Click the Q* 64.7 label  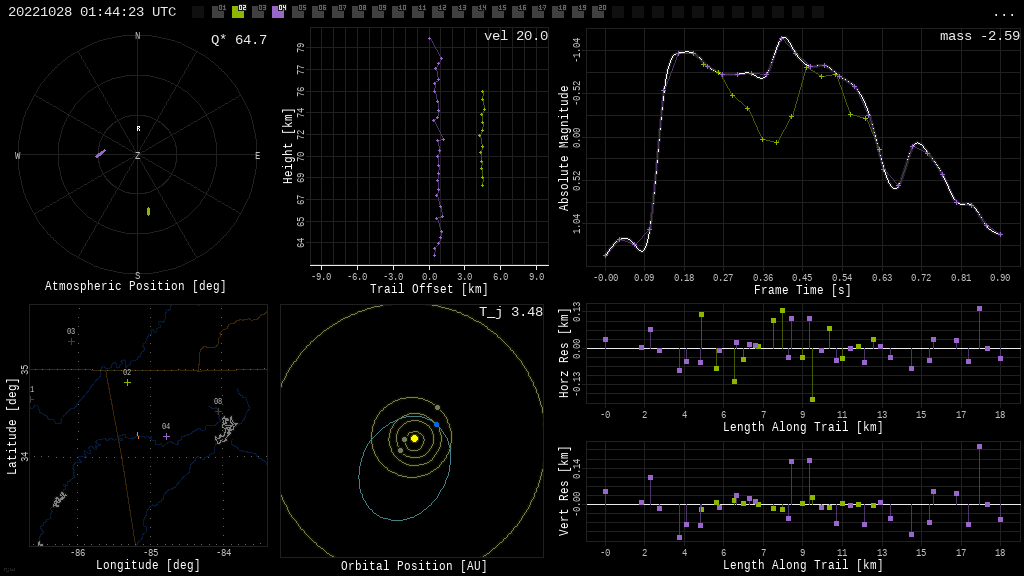(x=238, y=41)
